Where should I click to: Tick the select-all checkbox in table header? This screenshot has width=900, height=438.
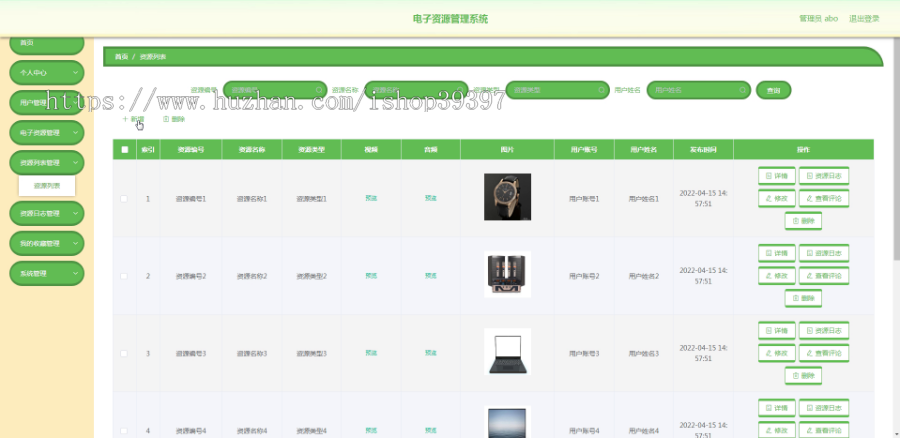point(125,149)
